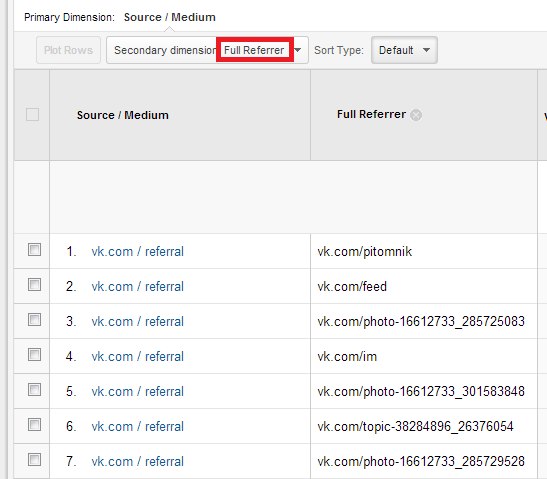Click the Plot Rows button

point(68,50)
